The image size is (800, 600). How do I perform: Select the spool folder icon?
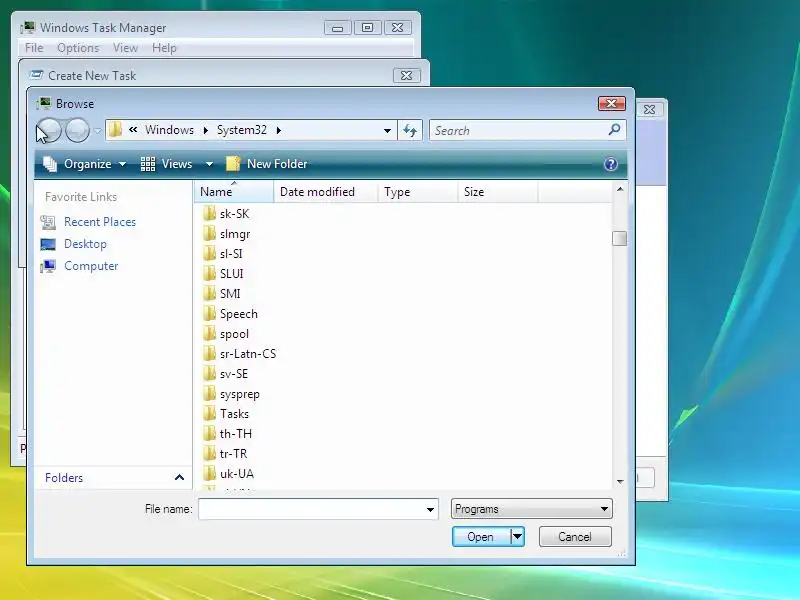tap(209, 334)
